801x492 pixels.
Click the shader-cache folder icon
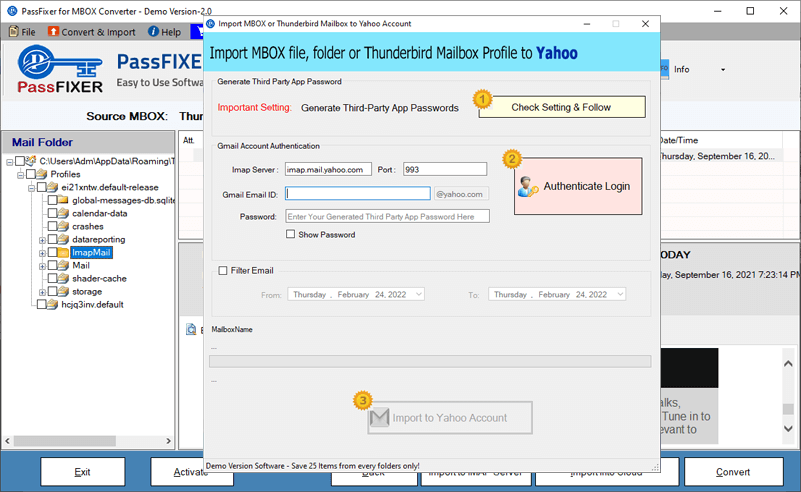click(x=63, y=278)
